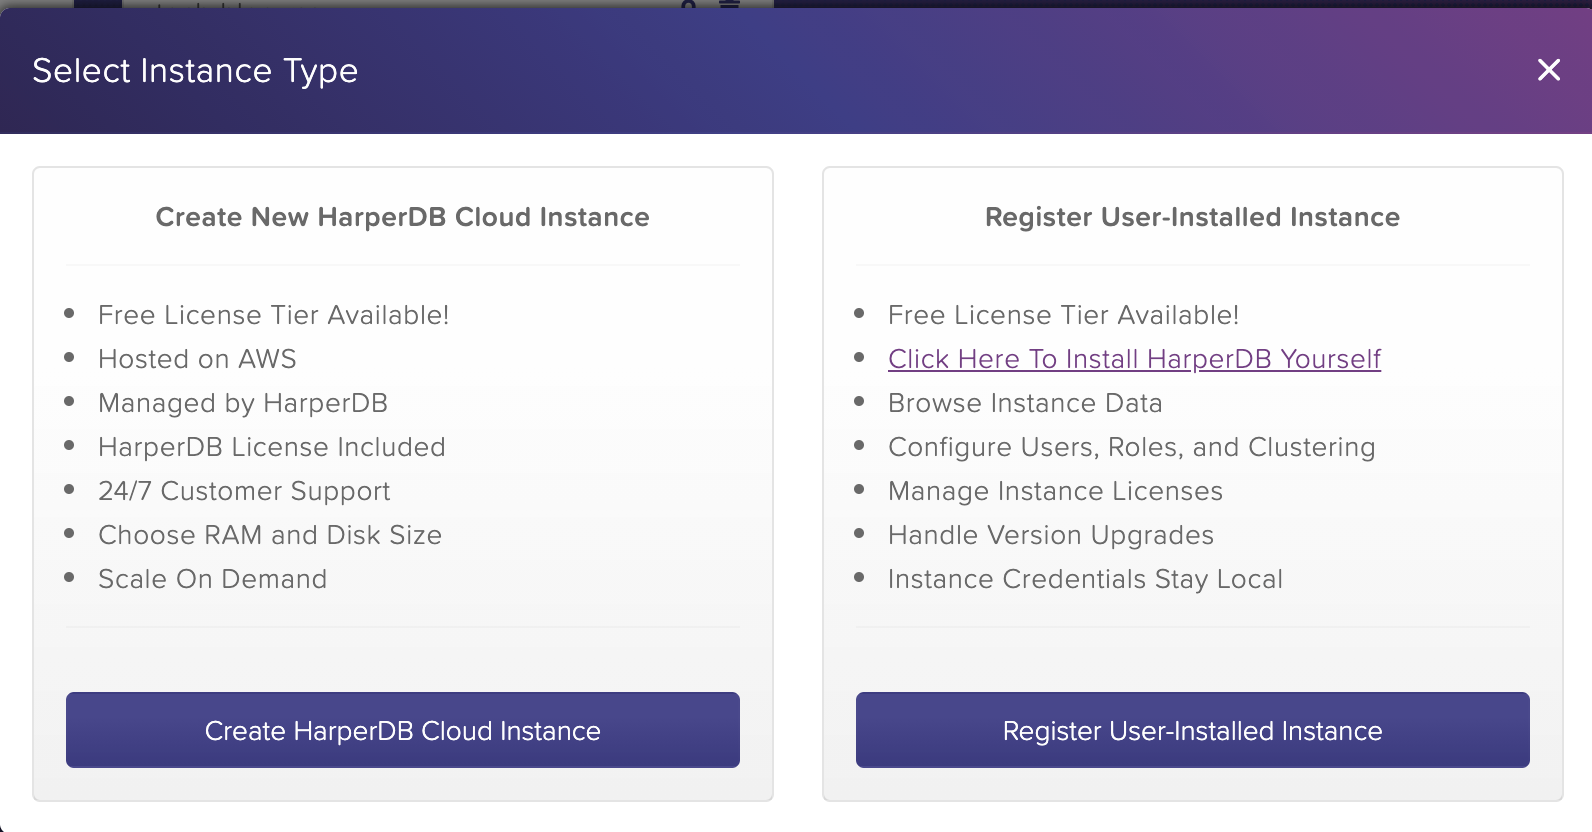Click the Hosted on AWS item
The width and height of the screenshot is (1592, 832).
point(197,359)
